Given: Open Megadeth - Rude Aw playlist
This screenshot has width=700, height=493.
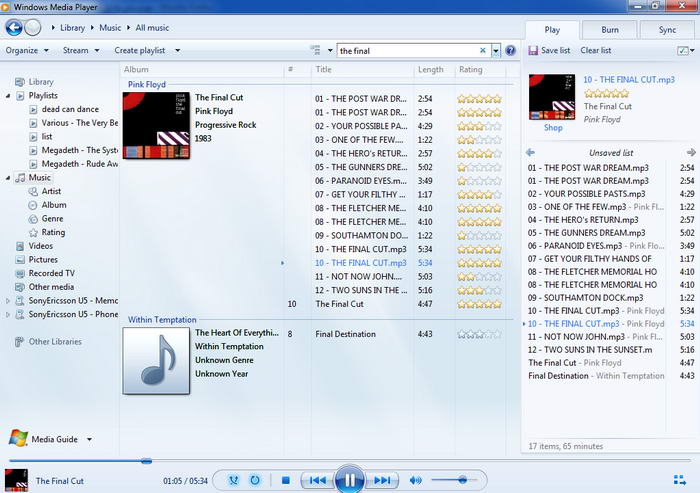Looking at the screenshot, I should coord(79,164).
